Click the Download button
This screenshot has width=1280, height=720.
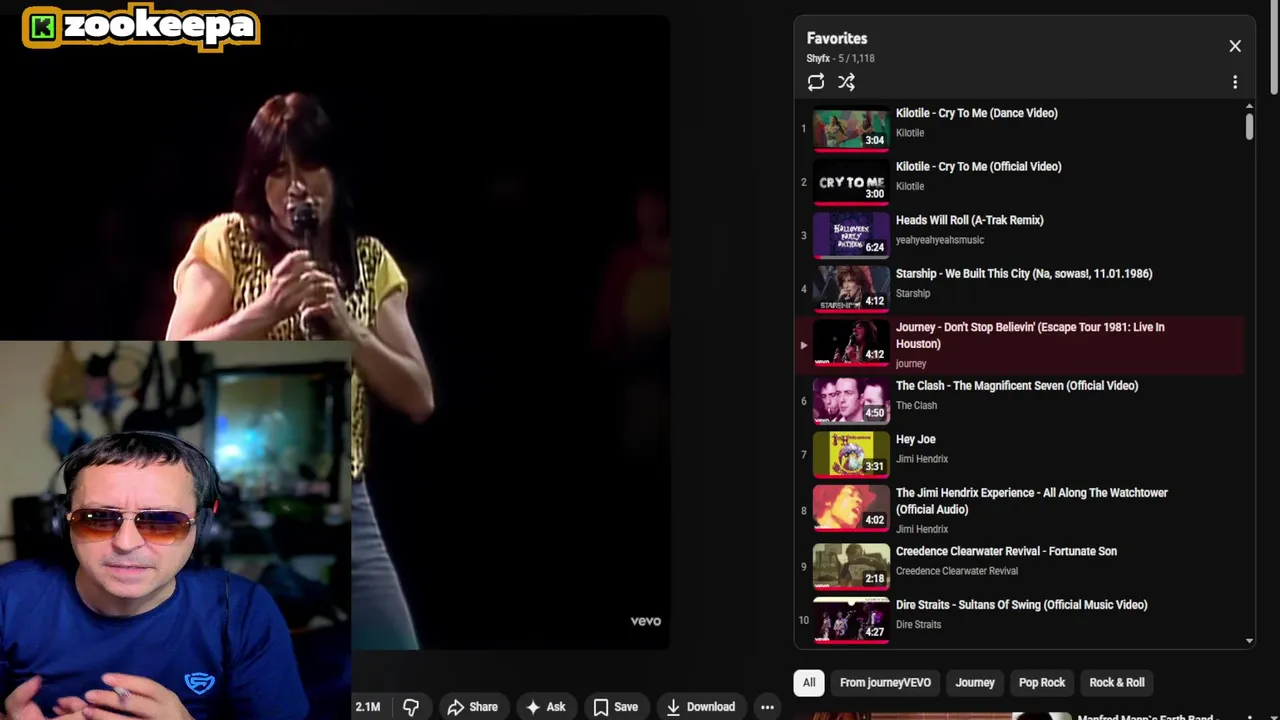tap(701, 707)
